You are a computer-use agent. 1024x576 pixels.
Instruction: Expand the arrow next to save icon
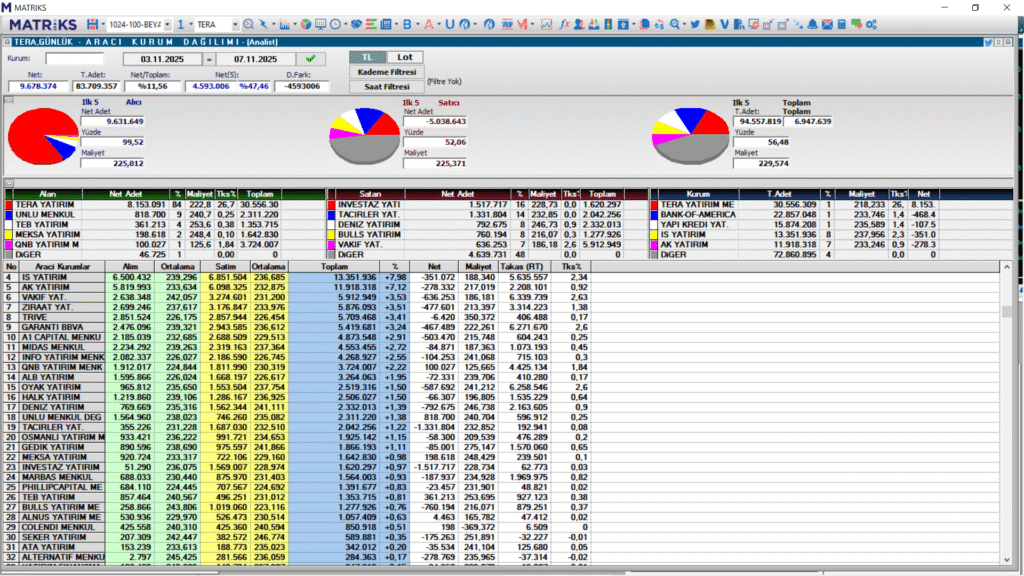click(103, 24)
